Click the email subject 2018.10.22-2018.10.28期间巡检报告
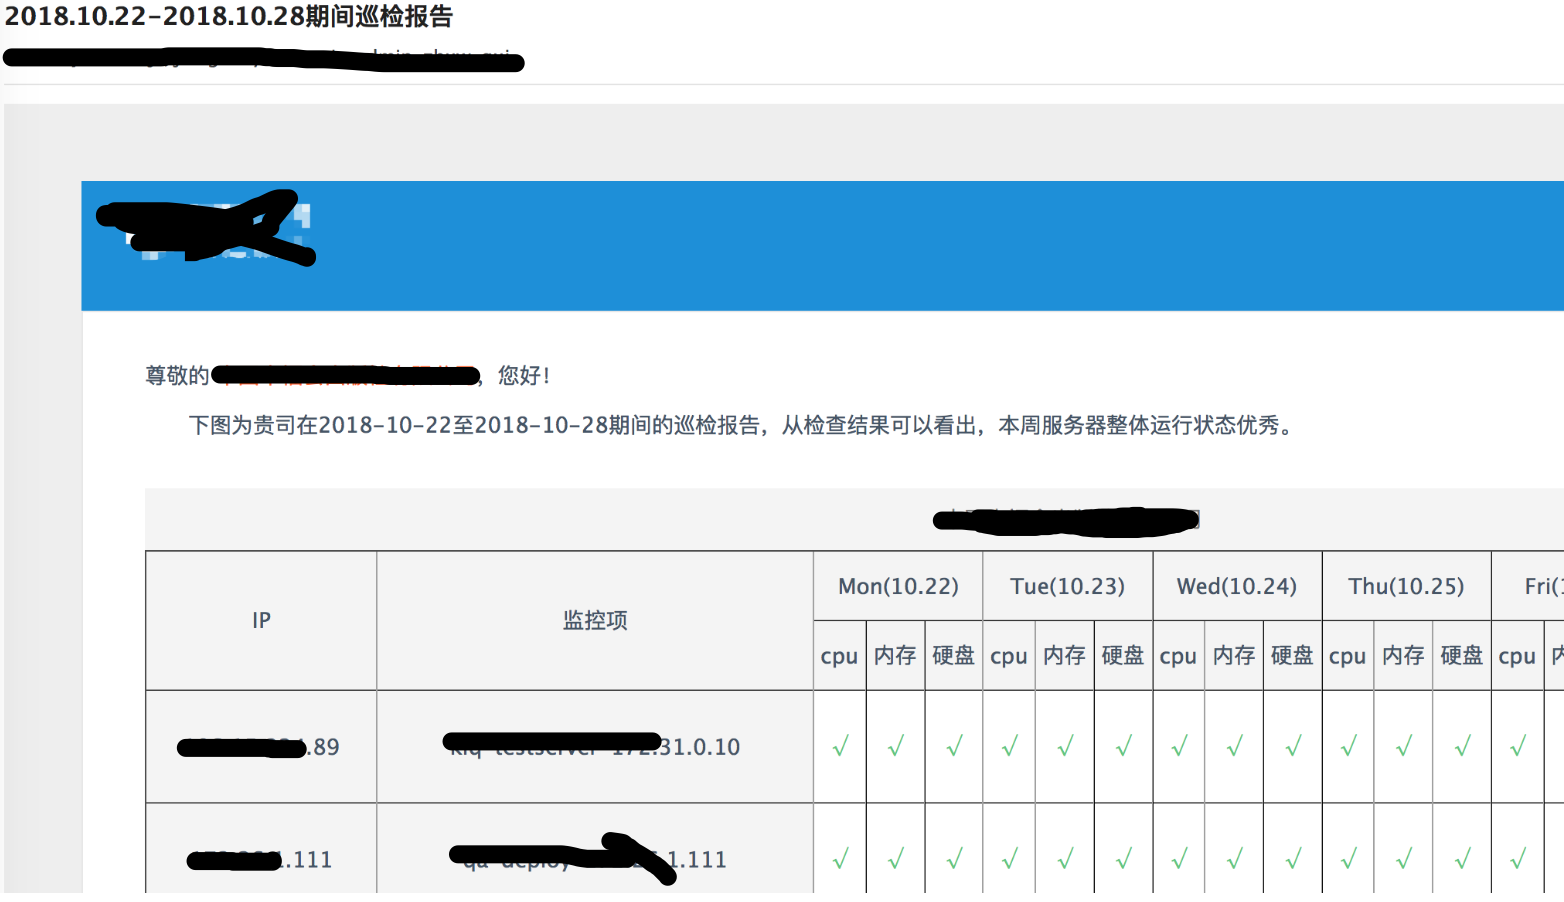 229,17
